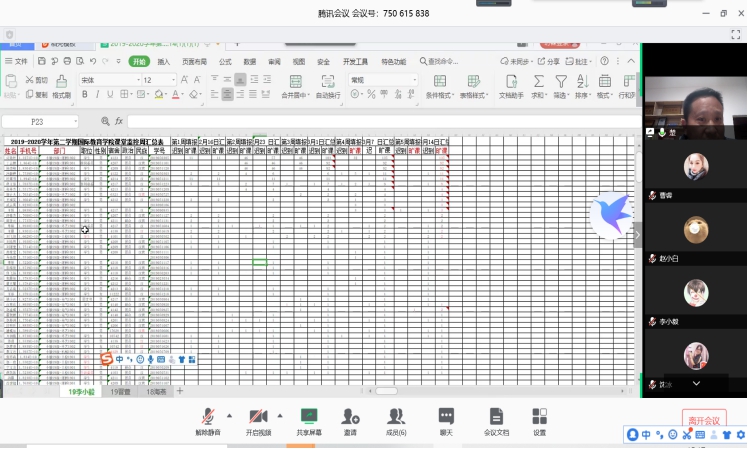Expand video options arrow beside 开启视频
The width and height of the screenshot is (748, 449).
[279, 415]
